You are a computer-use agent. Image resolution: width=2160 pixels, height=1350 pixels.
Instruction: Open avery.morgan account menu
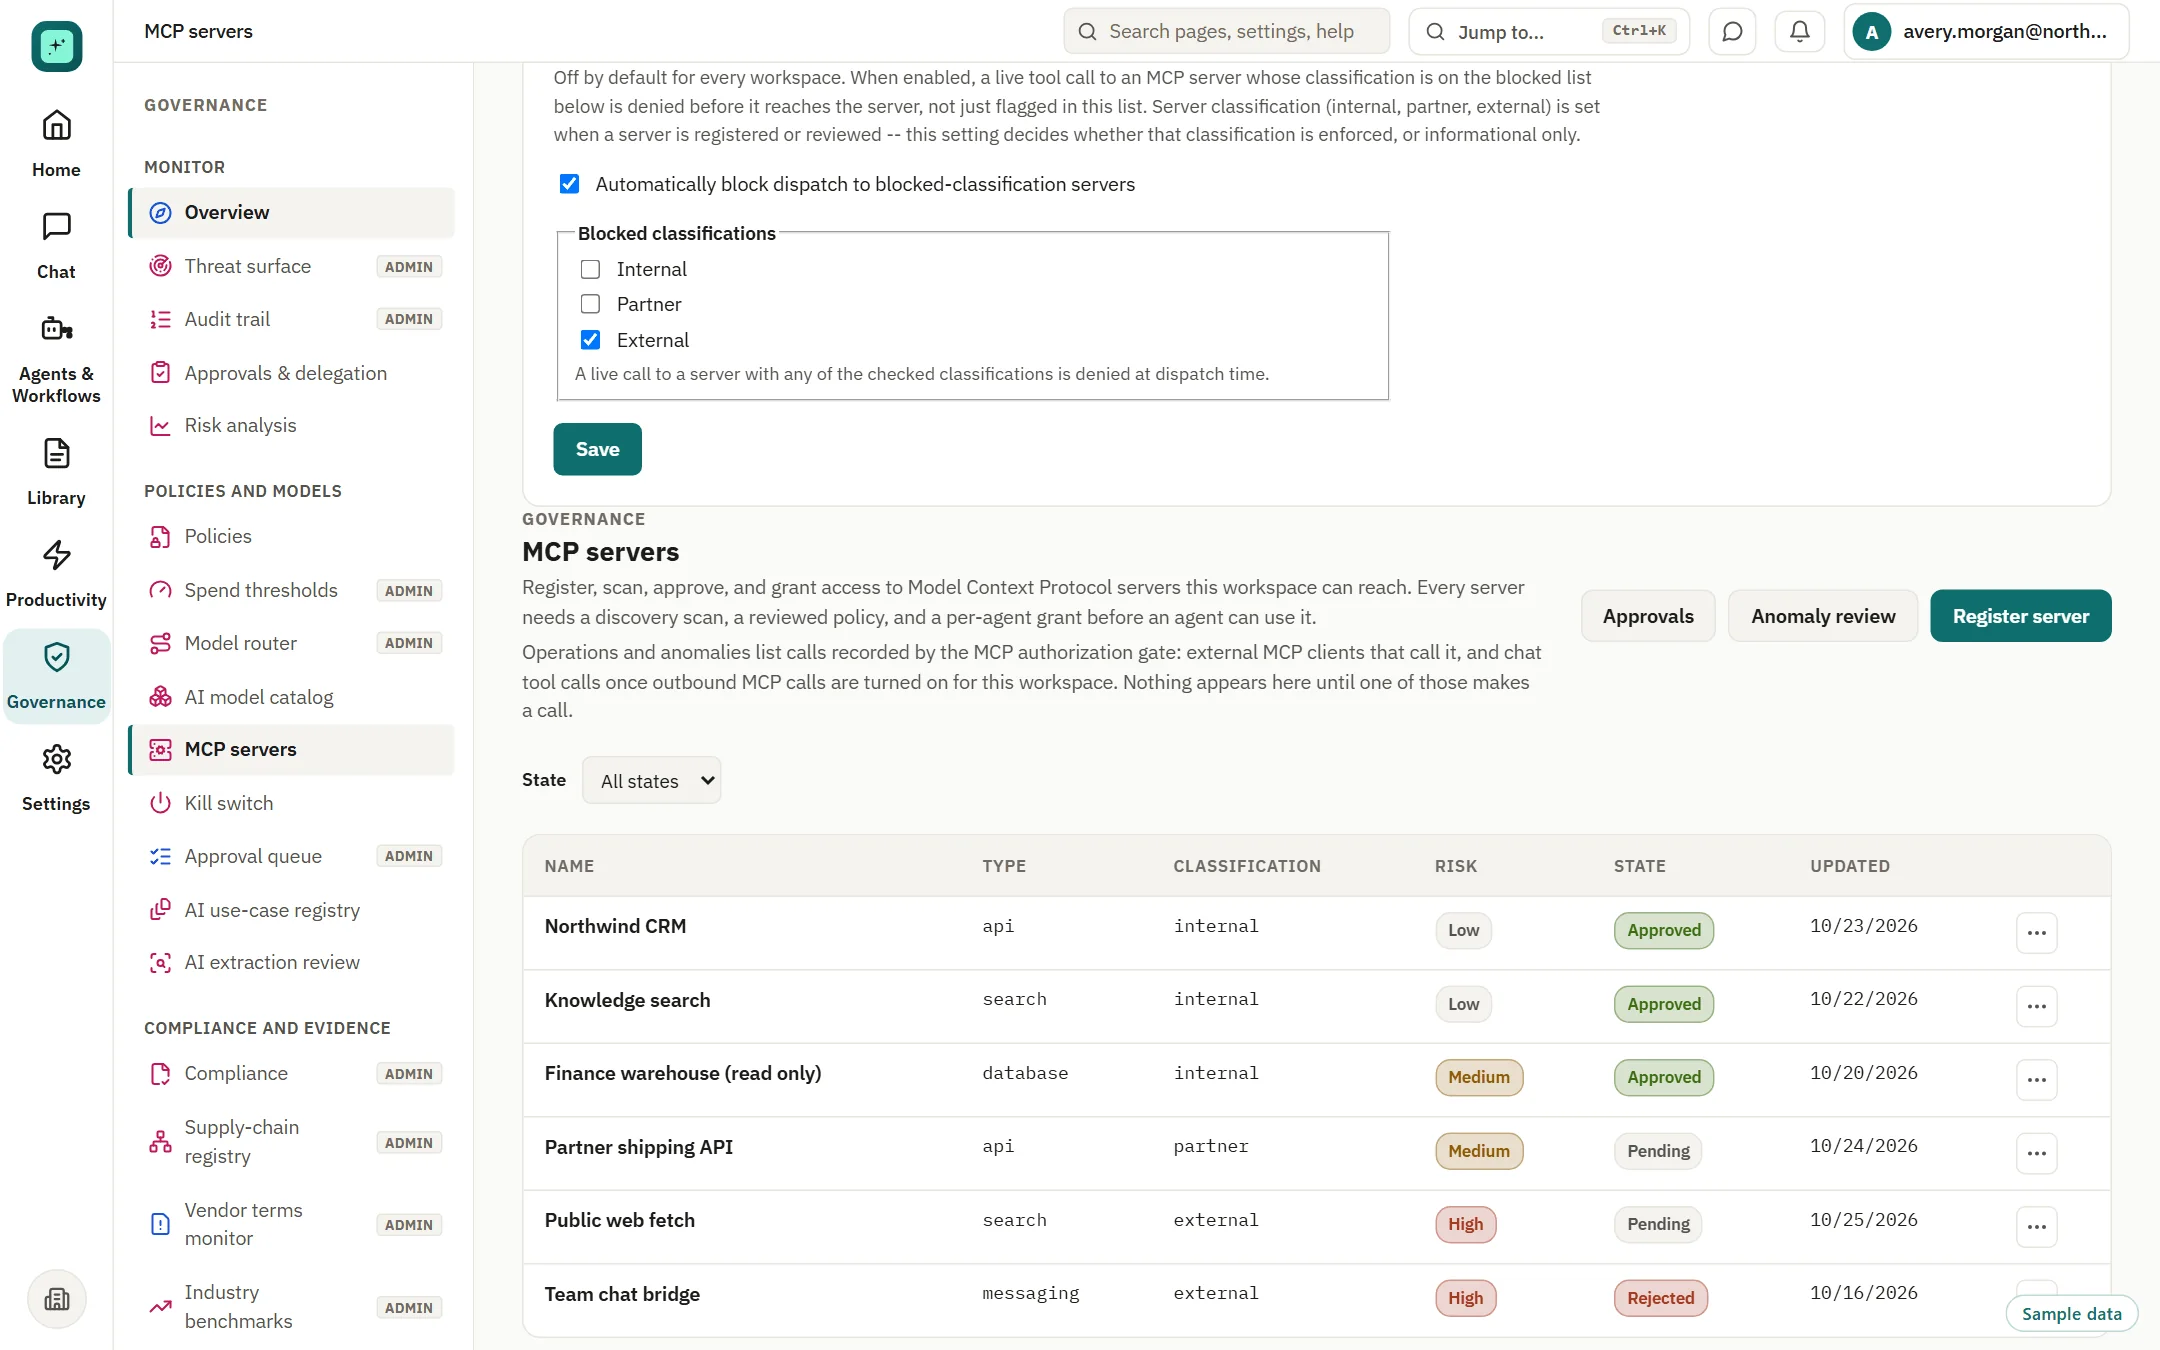click(1986, 31)
